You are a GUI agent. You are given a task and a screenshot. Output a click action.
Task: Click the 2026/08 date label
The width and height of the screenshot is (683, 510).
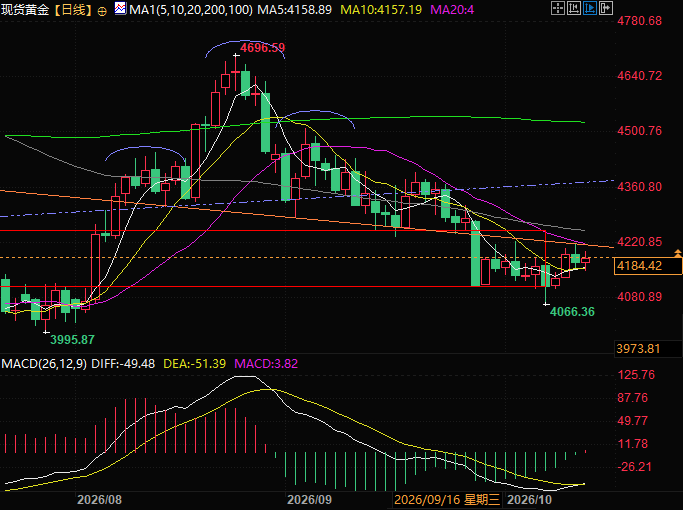(x=99, y=499)
